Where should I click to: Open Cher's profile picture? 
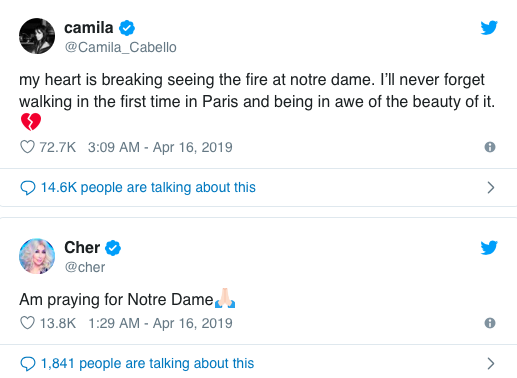coord(37,256)
